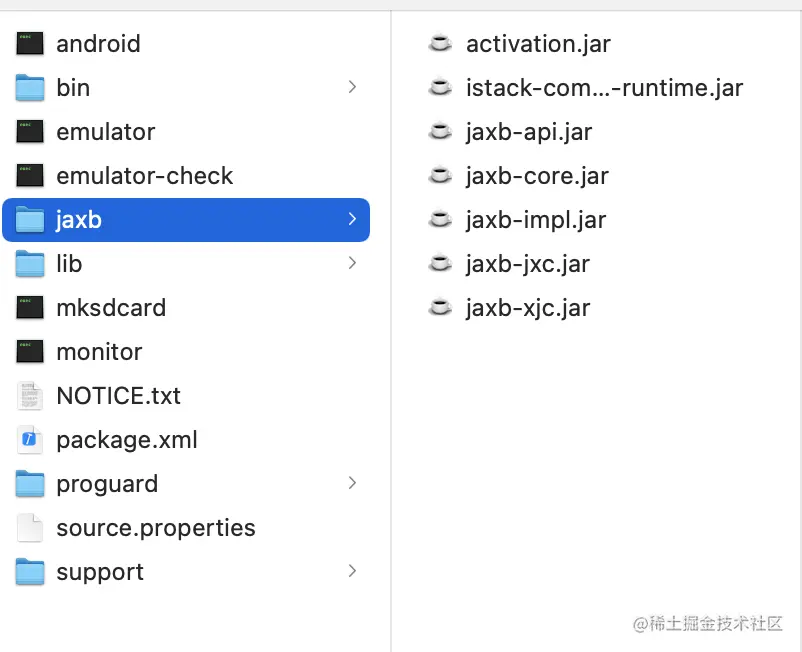802x652 pixels.
Task: Click the proguard folder icon
Action: click(30, 484)
